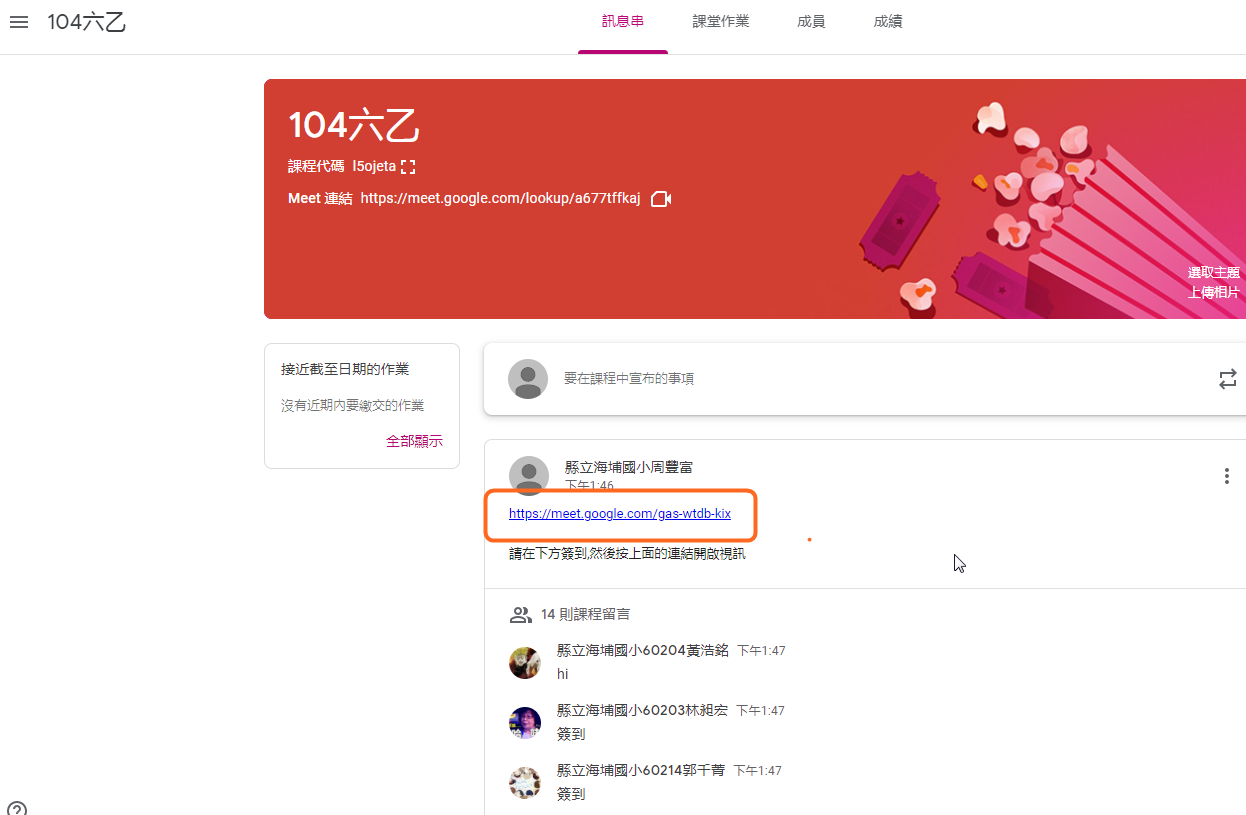1246x815 pixels.
Task: Switch to the 訊息串 tab
Action: pyautogui.click(x=622, y=22)
